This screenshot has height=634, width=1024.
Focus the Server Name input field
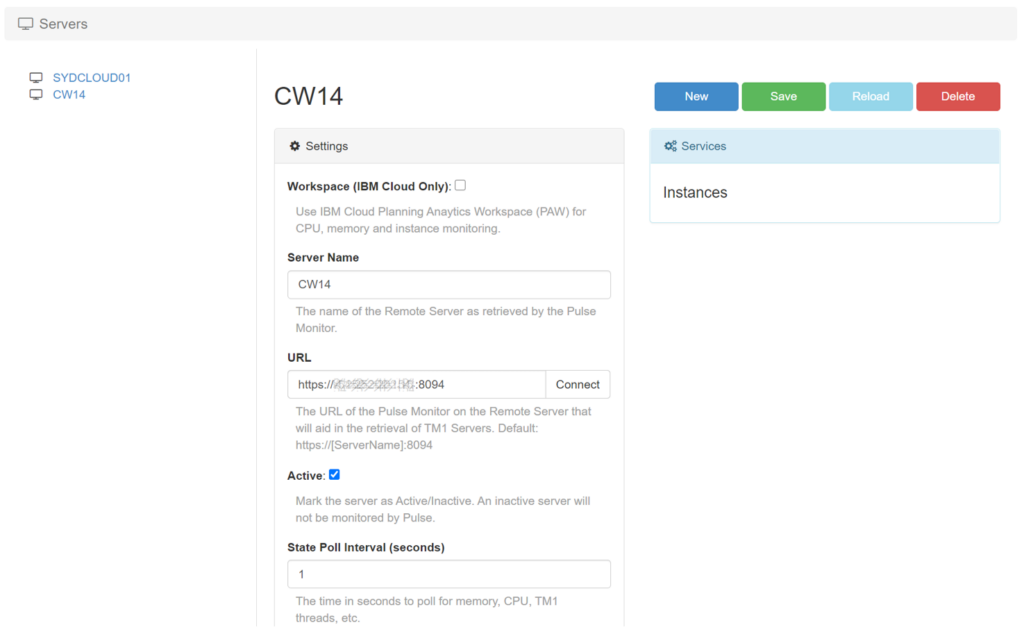point(448,285)
